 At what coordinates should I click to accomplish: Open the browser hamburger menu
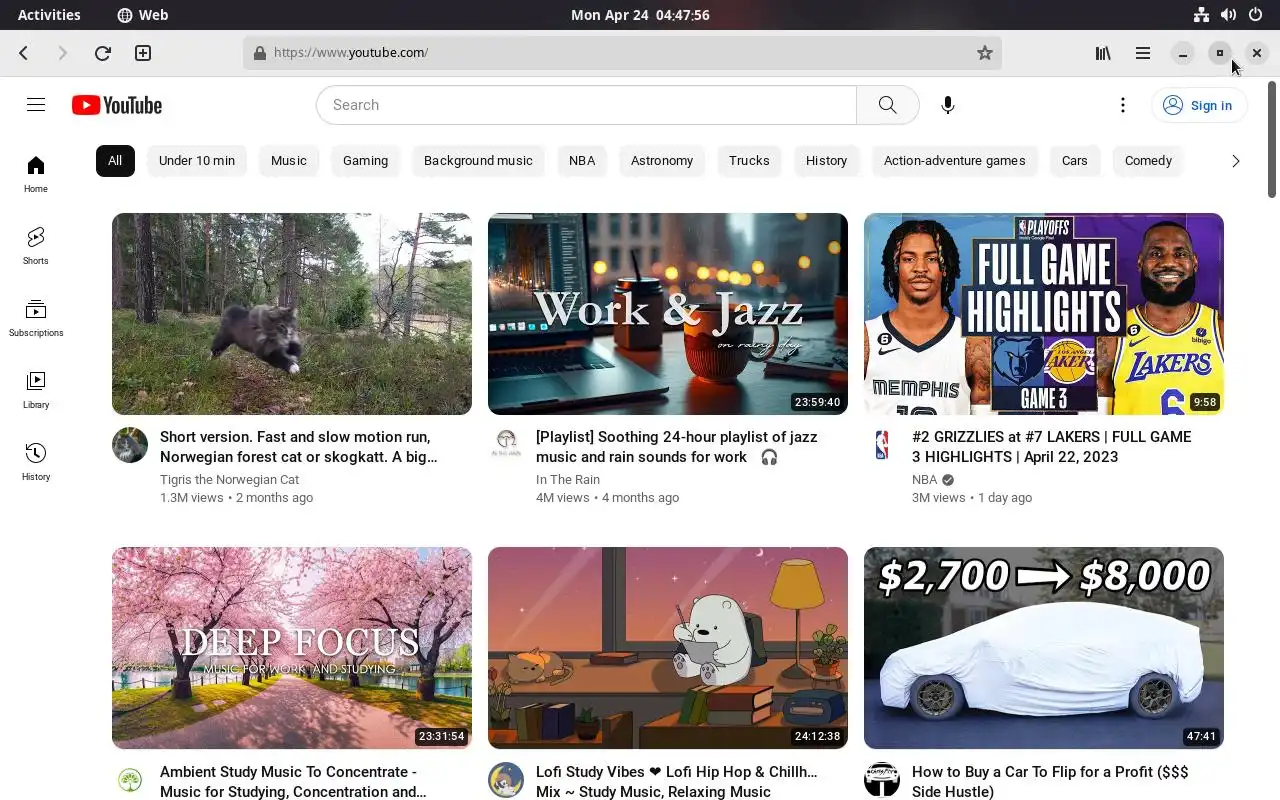pos(1143,53)
